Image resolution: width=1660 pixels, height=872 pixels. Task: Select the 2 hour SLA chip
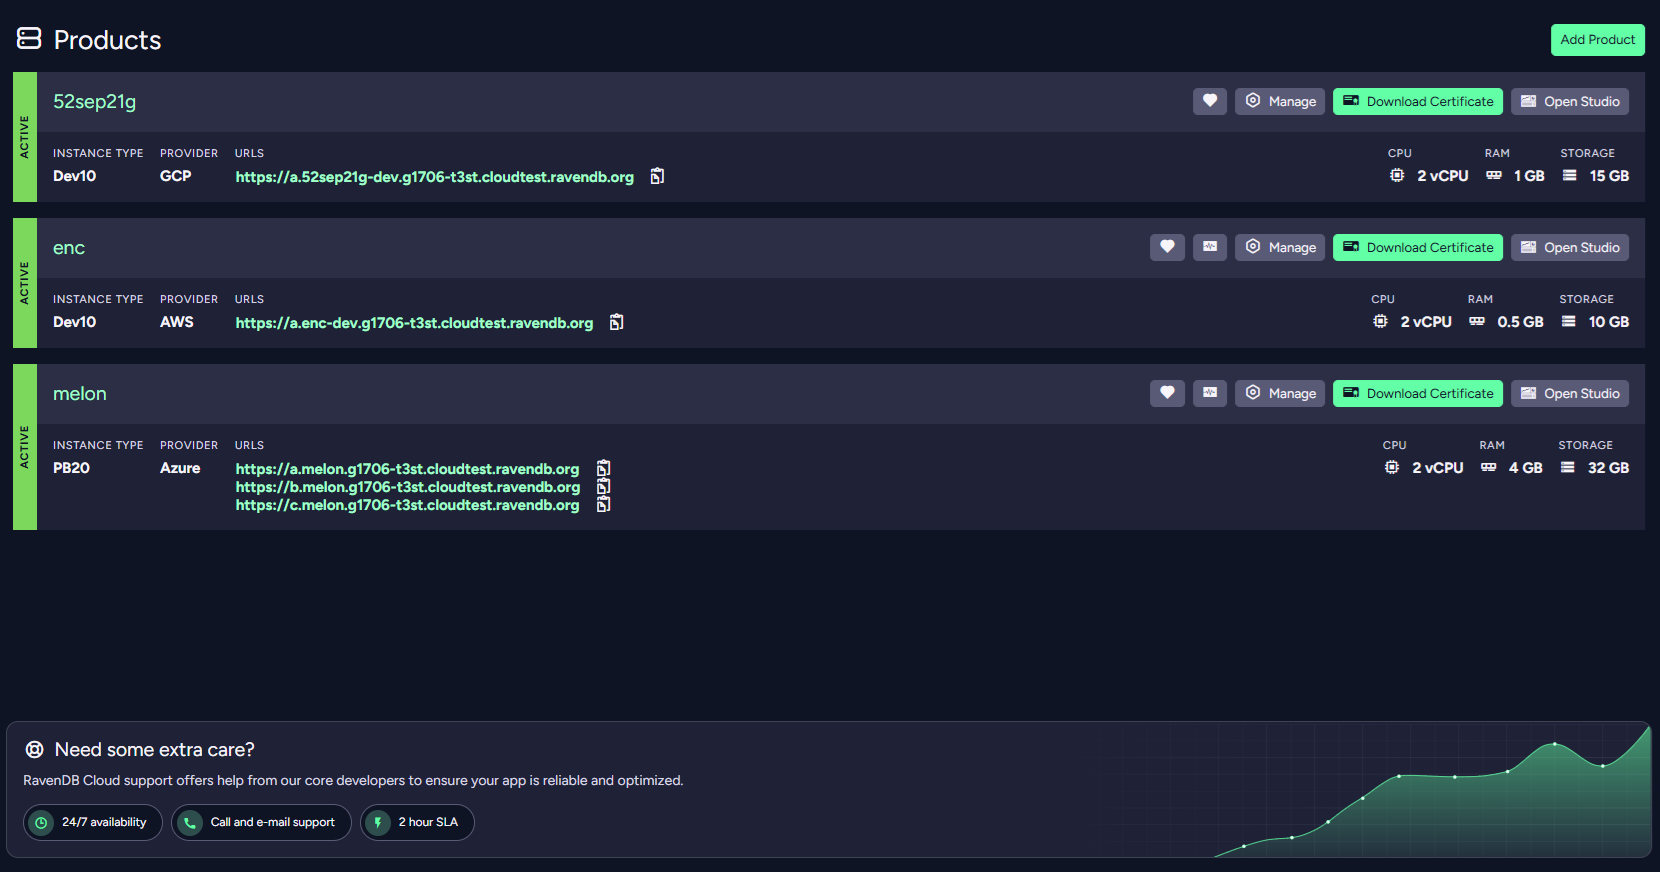417,823
